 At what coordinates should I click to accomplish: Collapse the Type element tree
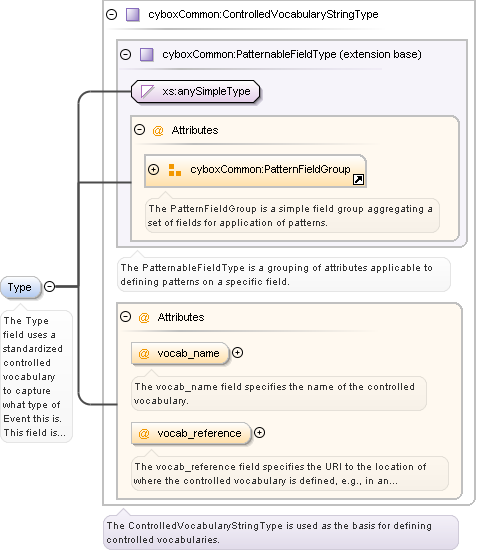point(50,286)
